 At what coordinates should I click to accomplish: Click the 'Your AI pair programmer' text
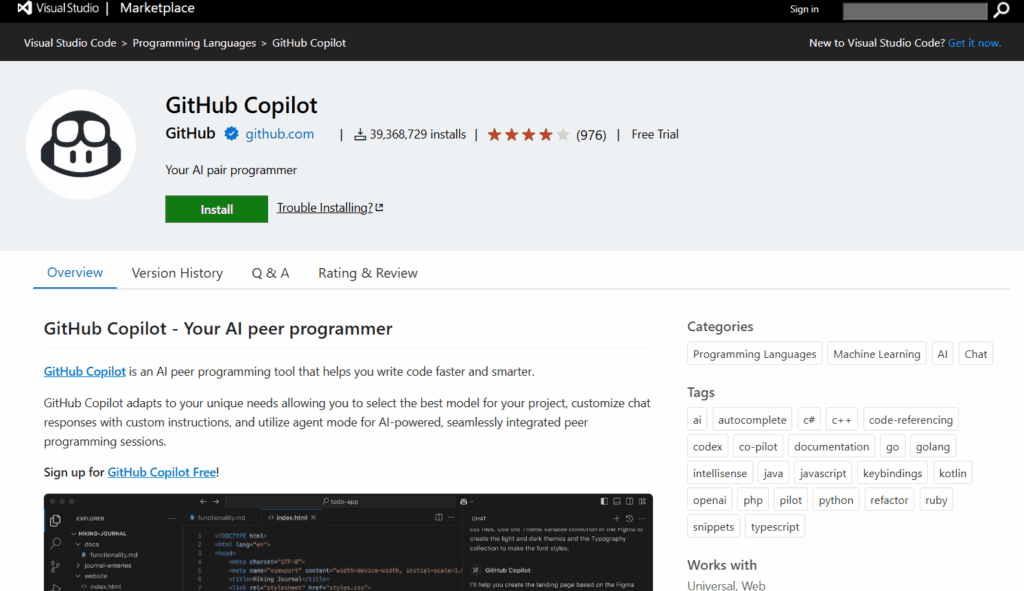point(231,170)
